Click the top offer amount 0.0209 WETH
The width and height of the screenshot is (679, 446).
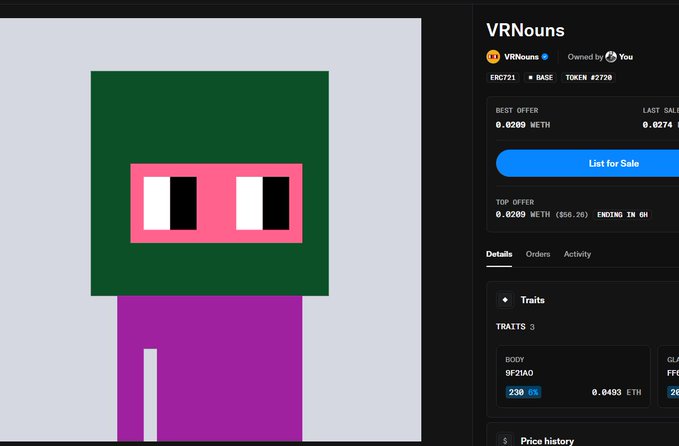[523, 214]
